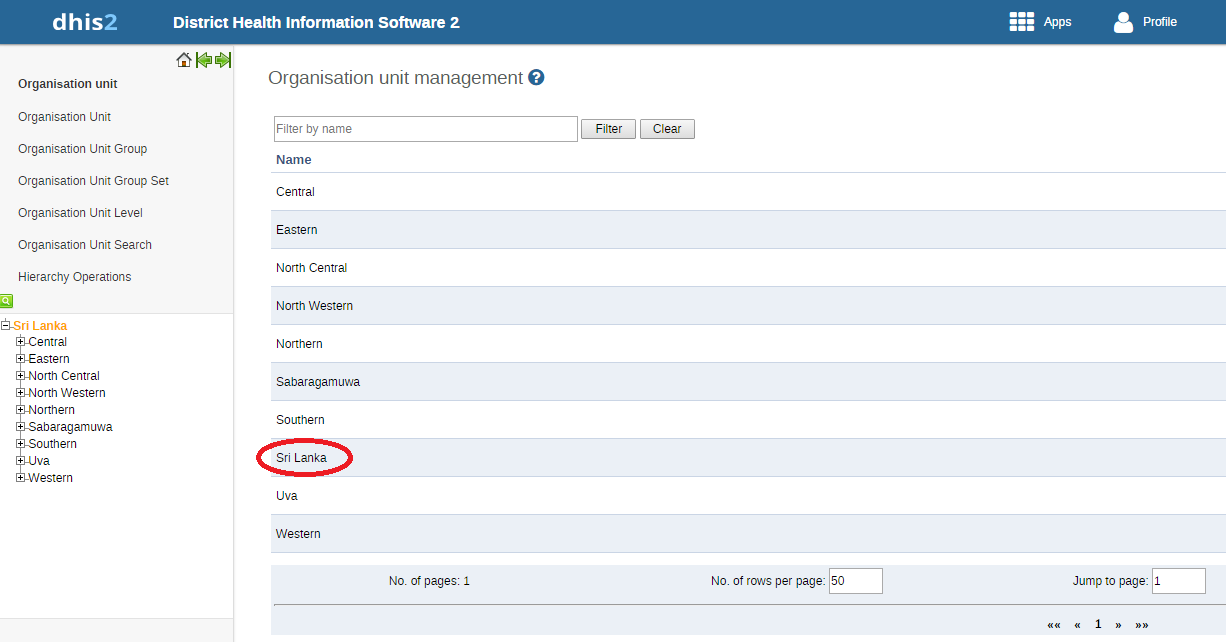
Task: Click the green search icon above tree
Action: [6, 300]
